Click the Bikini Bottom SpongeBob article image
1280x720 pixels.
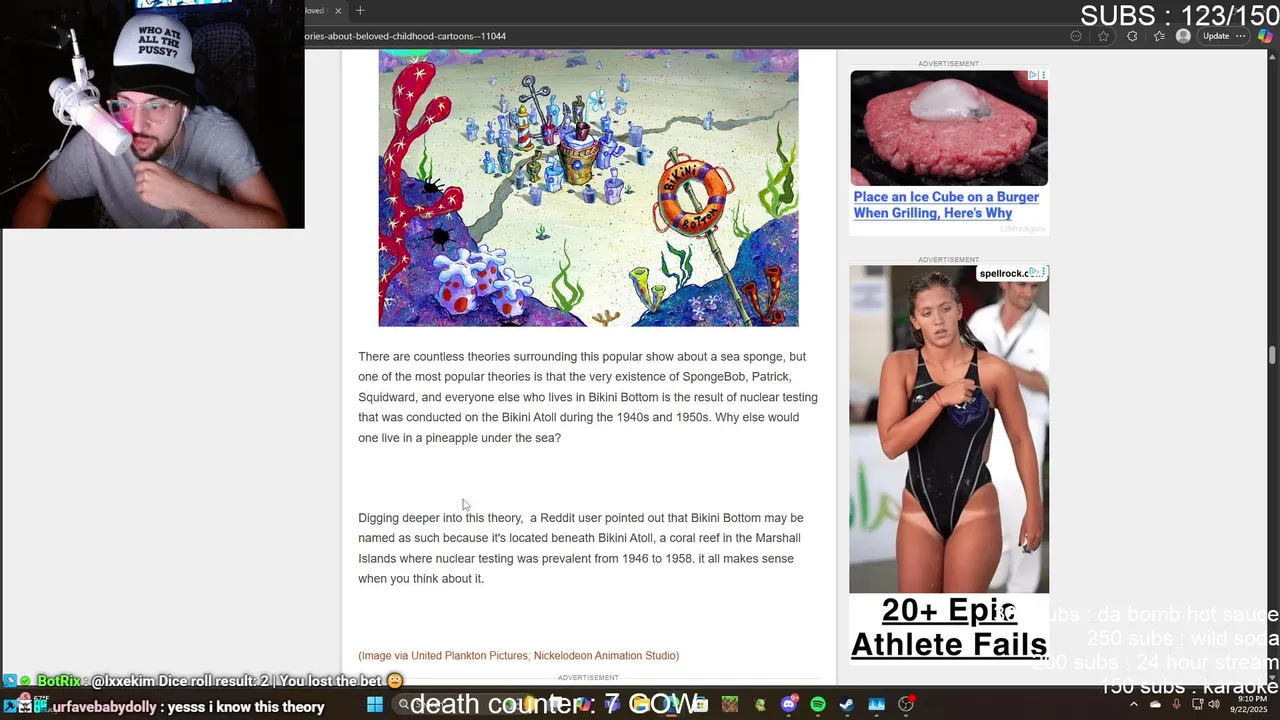(x=588, y=188)
